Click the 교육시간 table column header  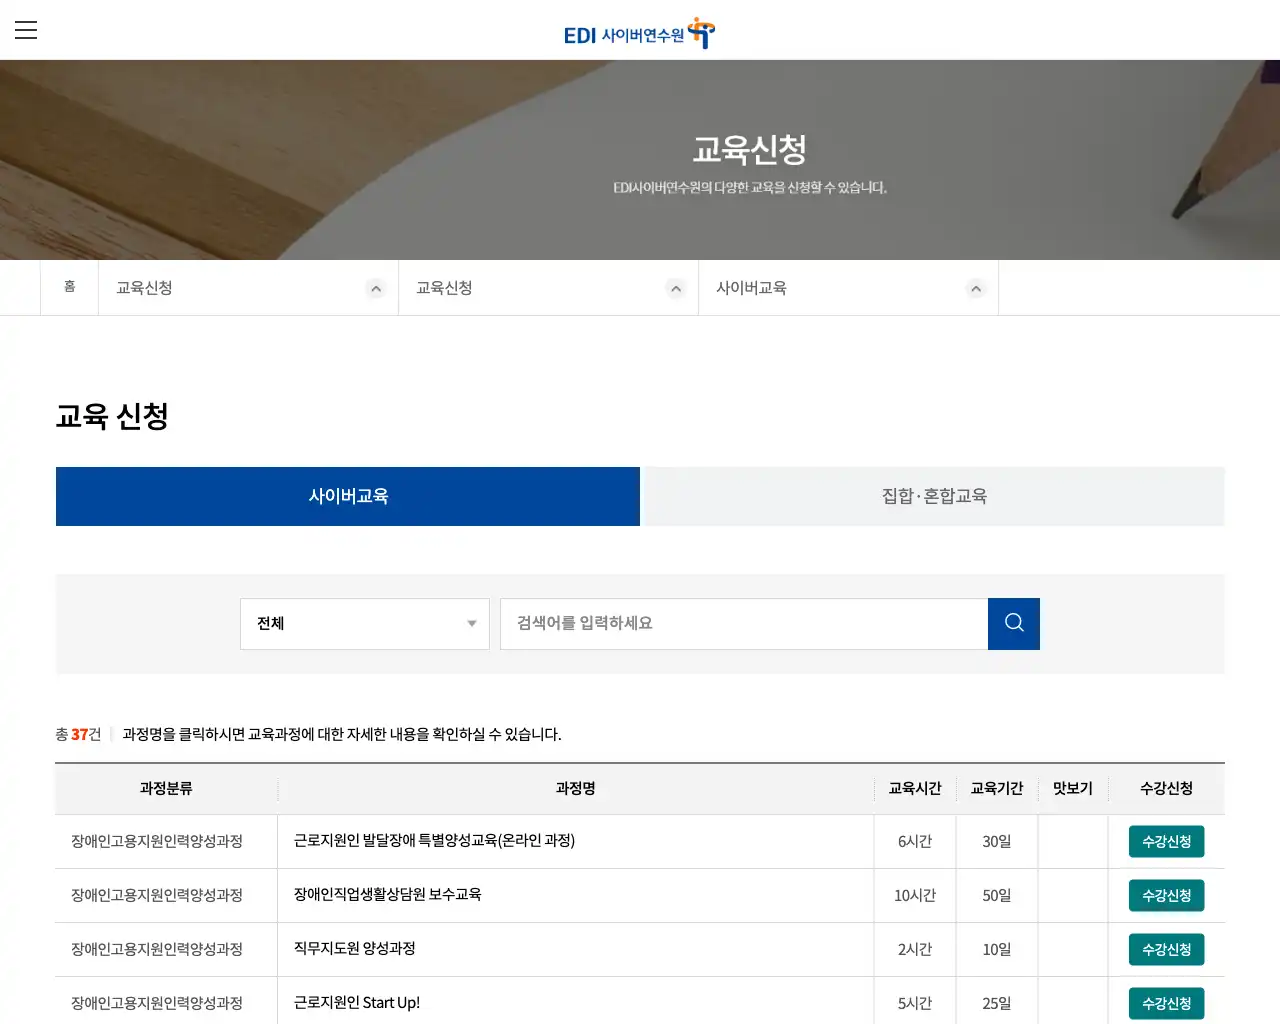click(x=913, y=788)
